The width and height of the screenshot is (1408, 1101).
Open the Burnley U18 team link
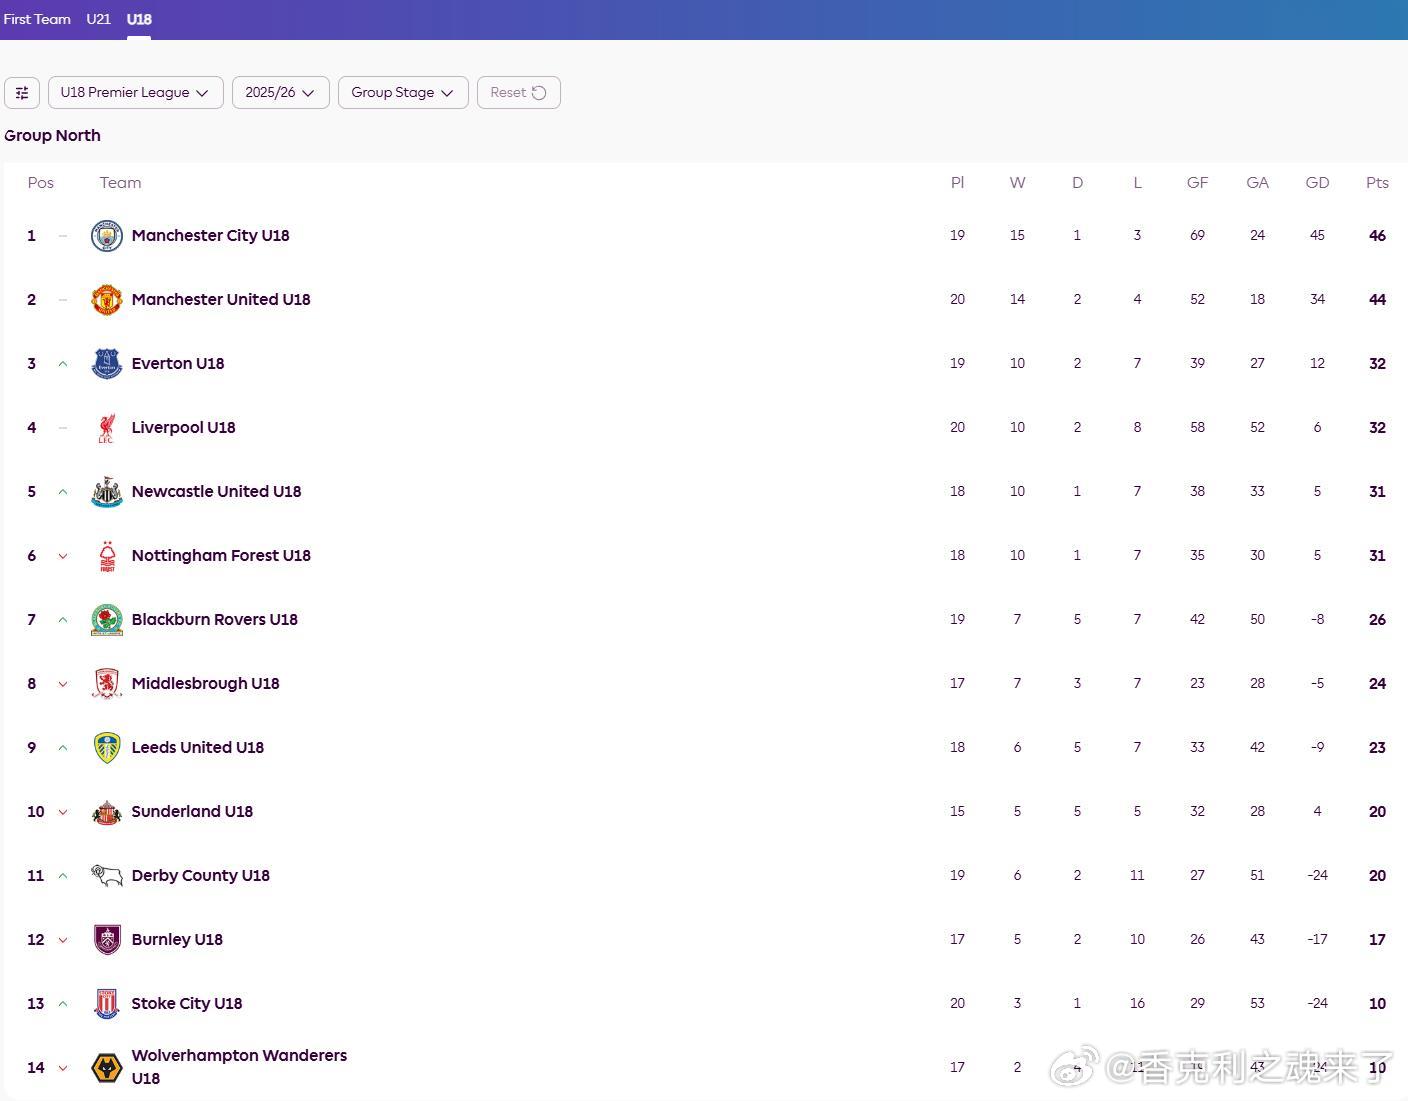(177, 940)
